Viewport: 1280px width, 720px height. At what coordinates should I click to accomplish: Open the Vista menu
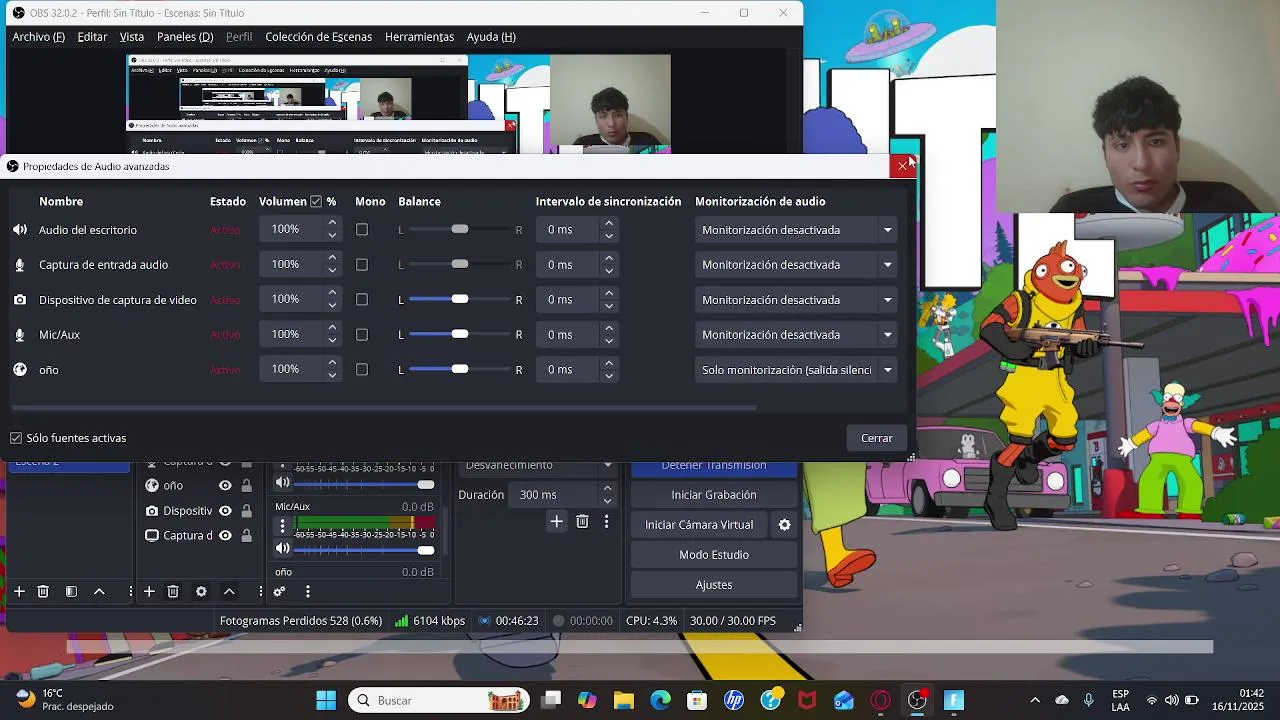[132, 37]
